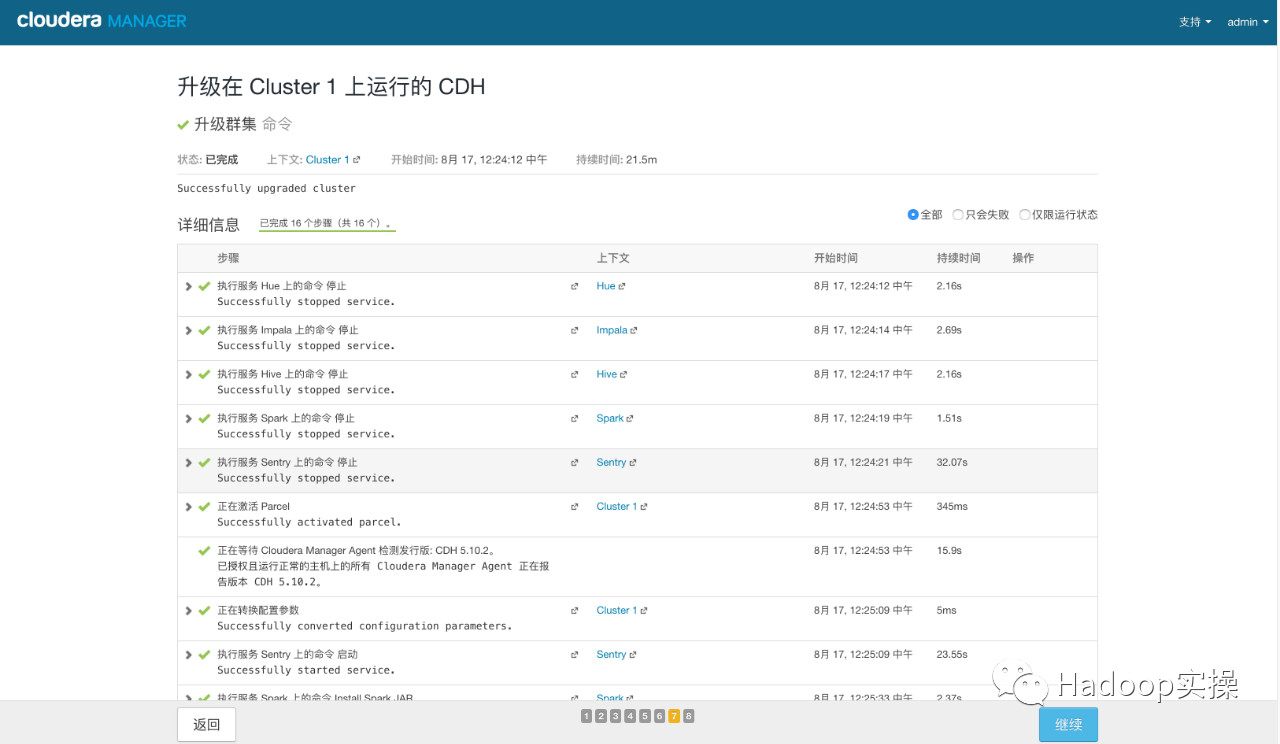Expand the Sentry start command row
The width and height of the screenshot is (1280, 744).
tap(188, 655)
